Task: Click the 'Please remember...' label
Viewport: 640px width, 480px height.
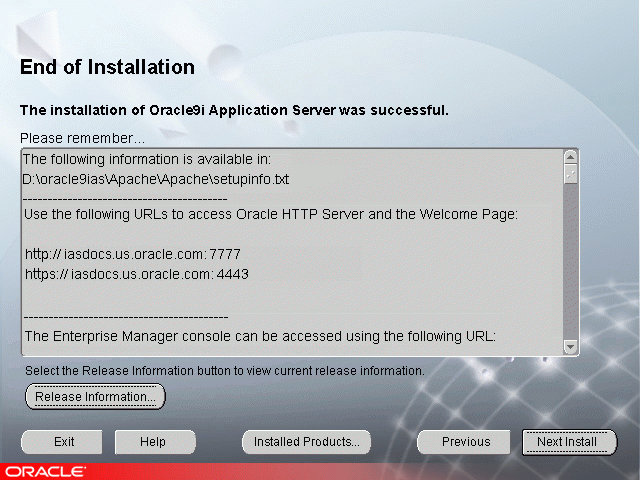Action: pyautogui.click(x=82, y=138)
